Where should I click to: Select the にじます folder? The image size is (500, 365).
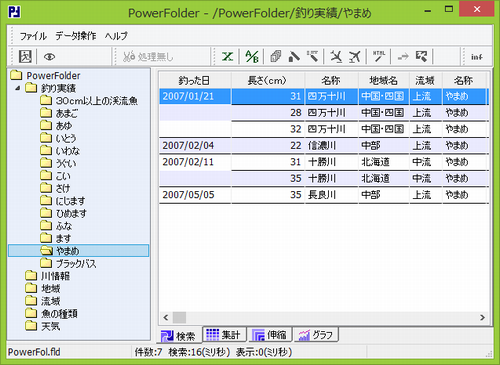click(63, 201)
